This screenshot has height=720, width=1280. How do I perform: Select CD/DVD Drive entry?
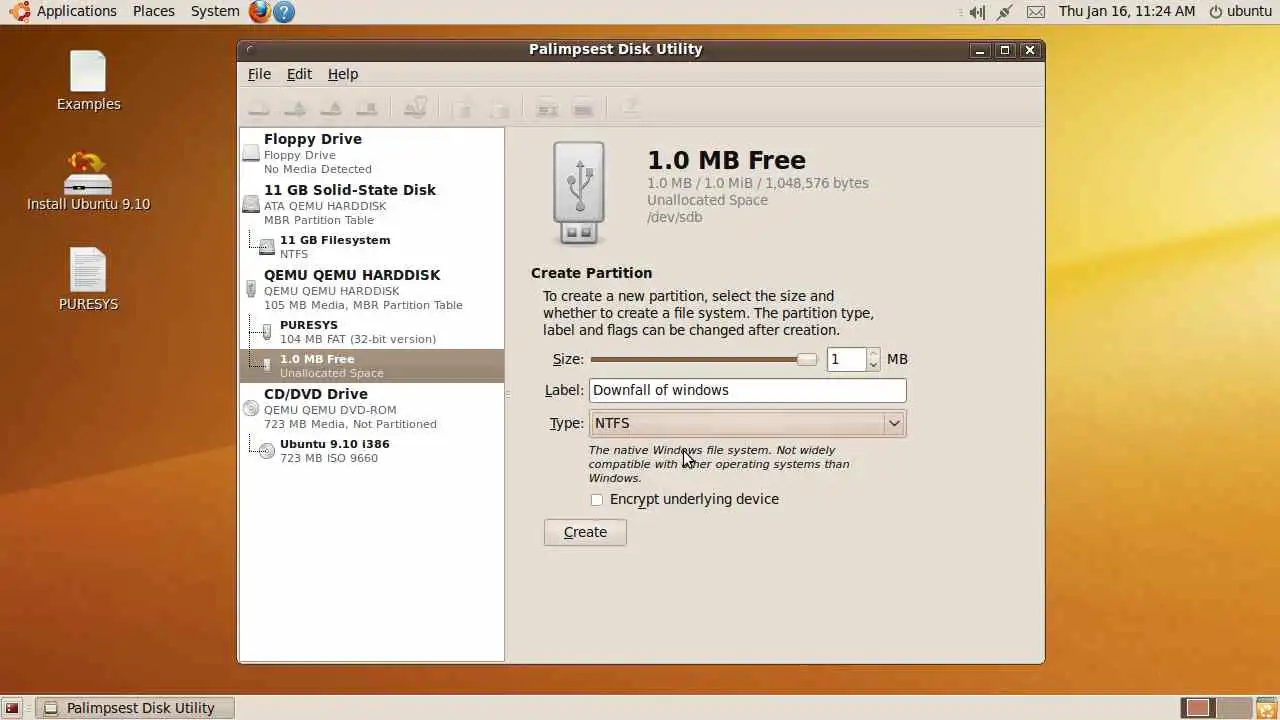(x=371, y=408)
